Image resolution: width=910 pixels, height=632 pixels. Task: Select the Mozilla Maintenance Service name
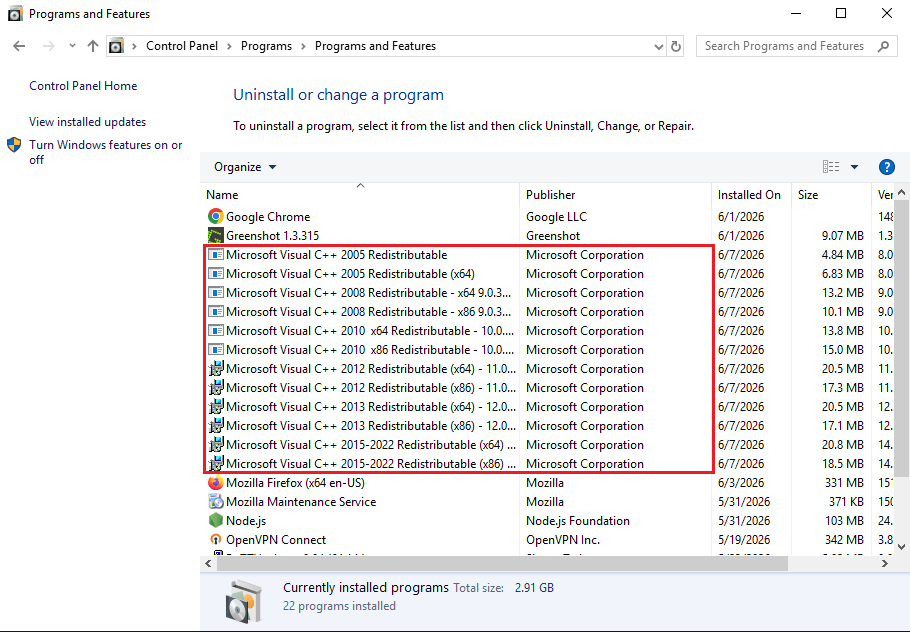tap(301, 501)
